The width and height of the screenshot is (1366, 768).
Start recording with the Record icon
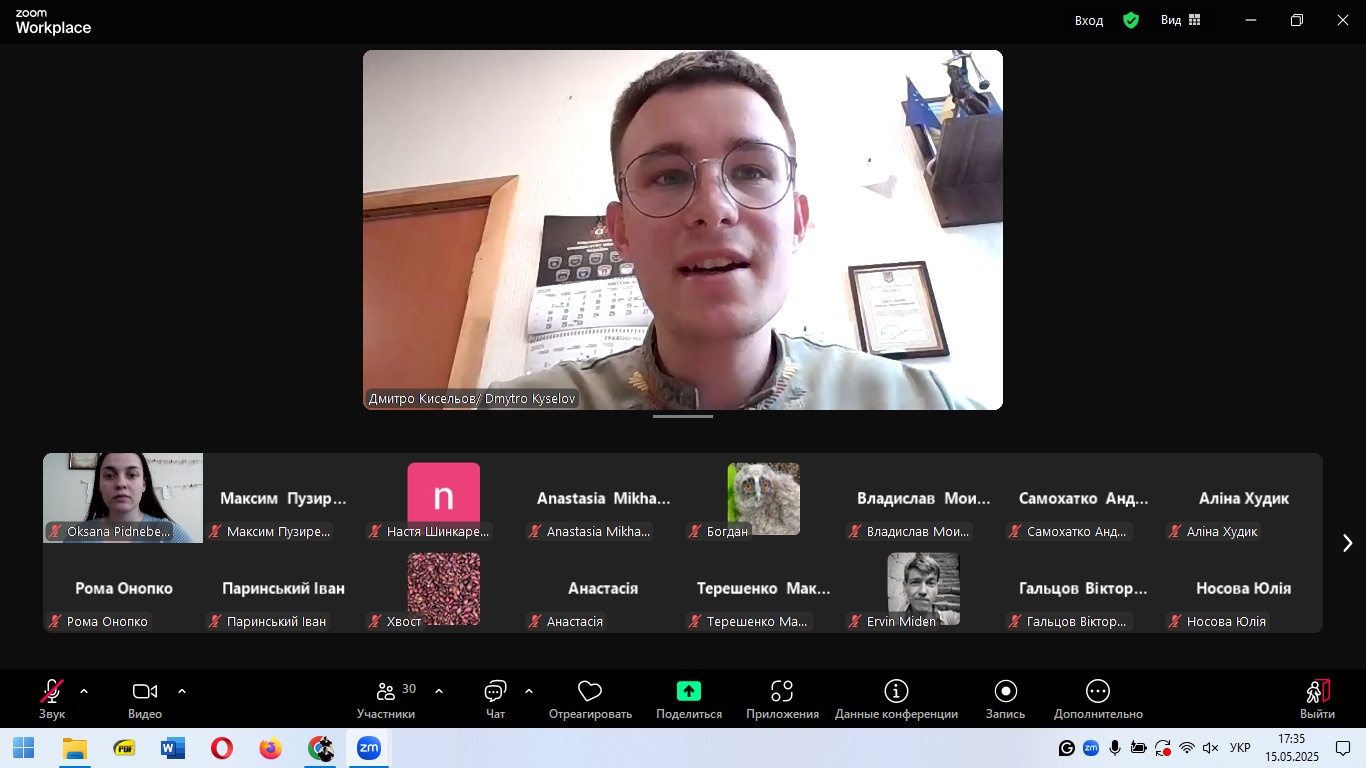(x=1005, y=692)
